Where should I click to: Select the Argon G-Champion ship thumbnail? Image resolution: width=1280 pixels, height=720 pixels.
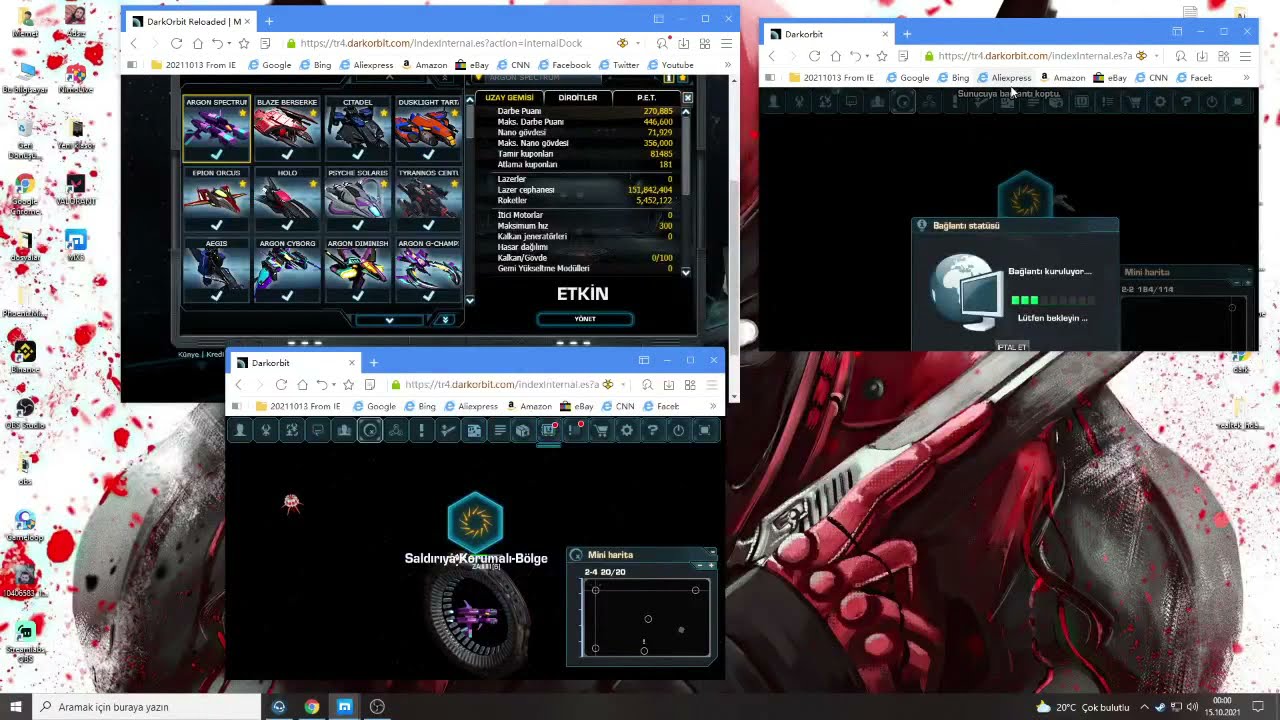(428, 270)
